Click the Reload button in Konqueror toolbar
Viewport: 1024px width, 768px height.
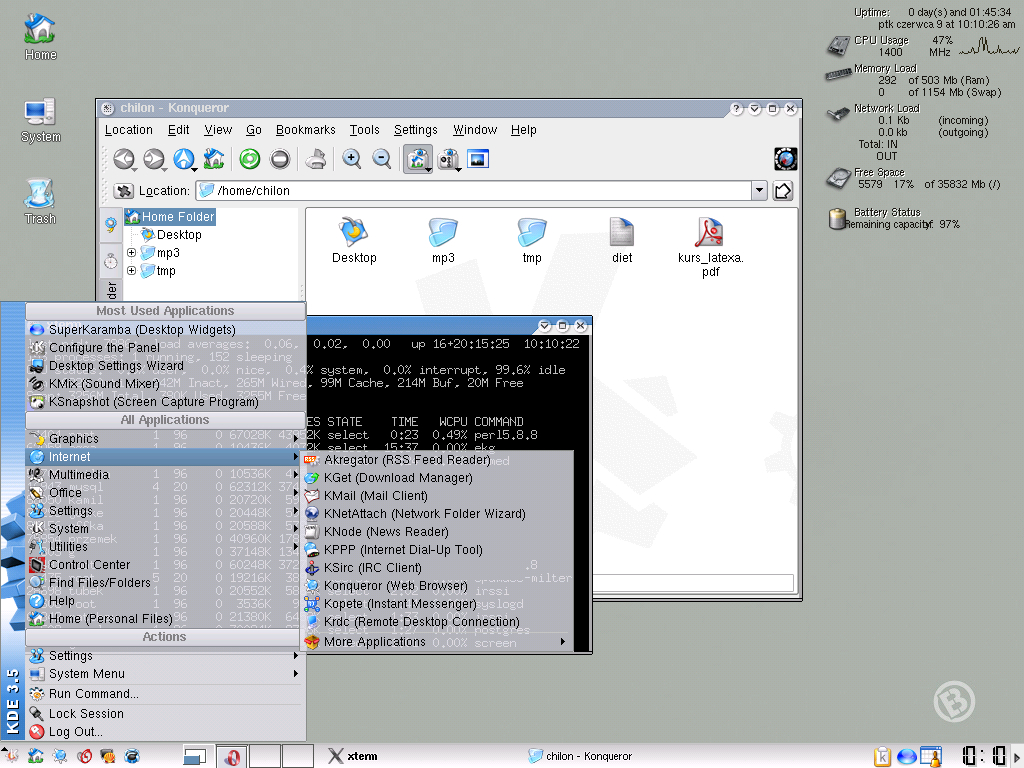249,159
